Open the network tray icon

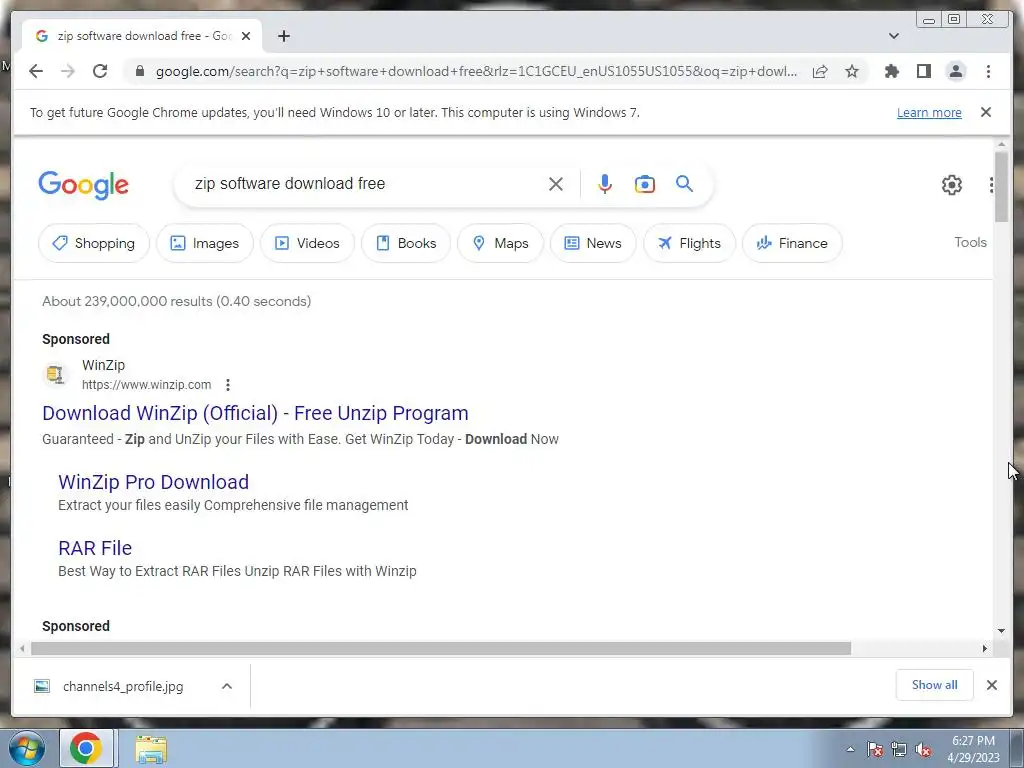pos(899,750)
